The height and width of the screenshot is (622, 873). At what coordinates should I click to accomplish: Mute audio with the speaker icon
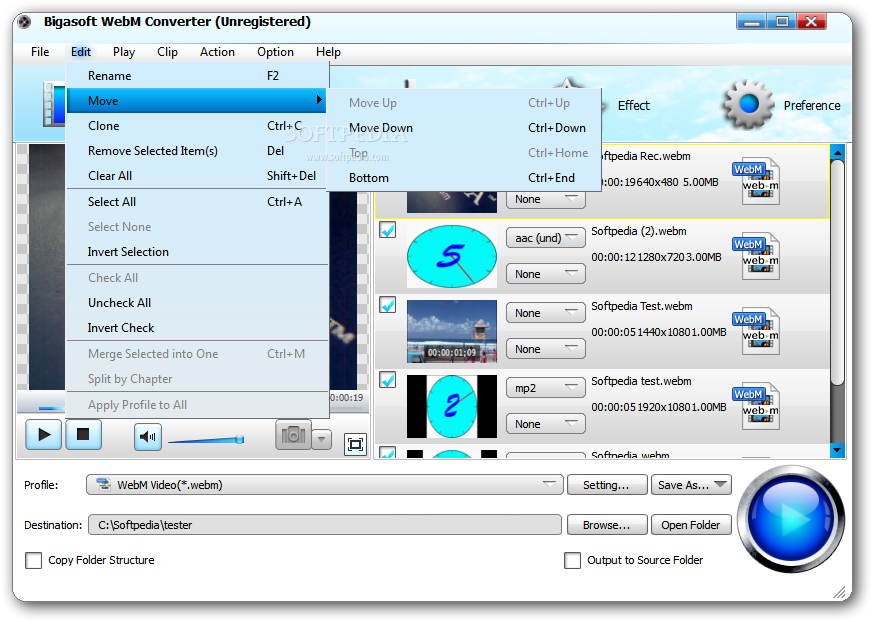point(148,437)
